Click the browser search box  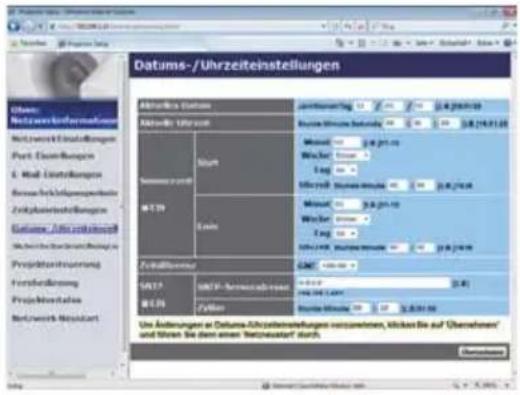point(435,26)
